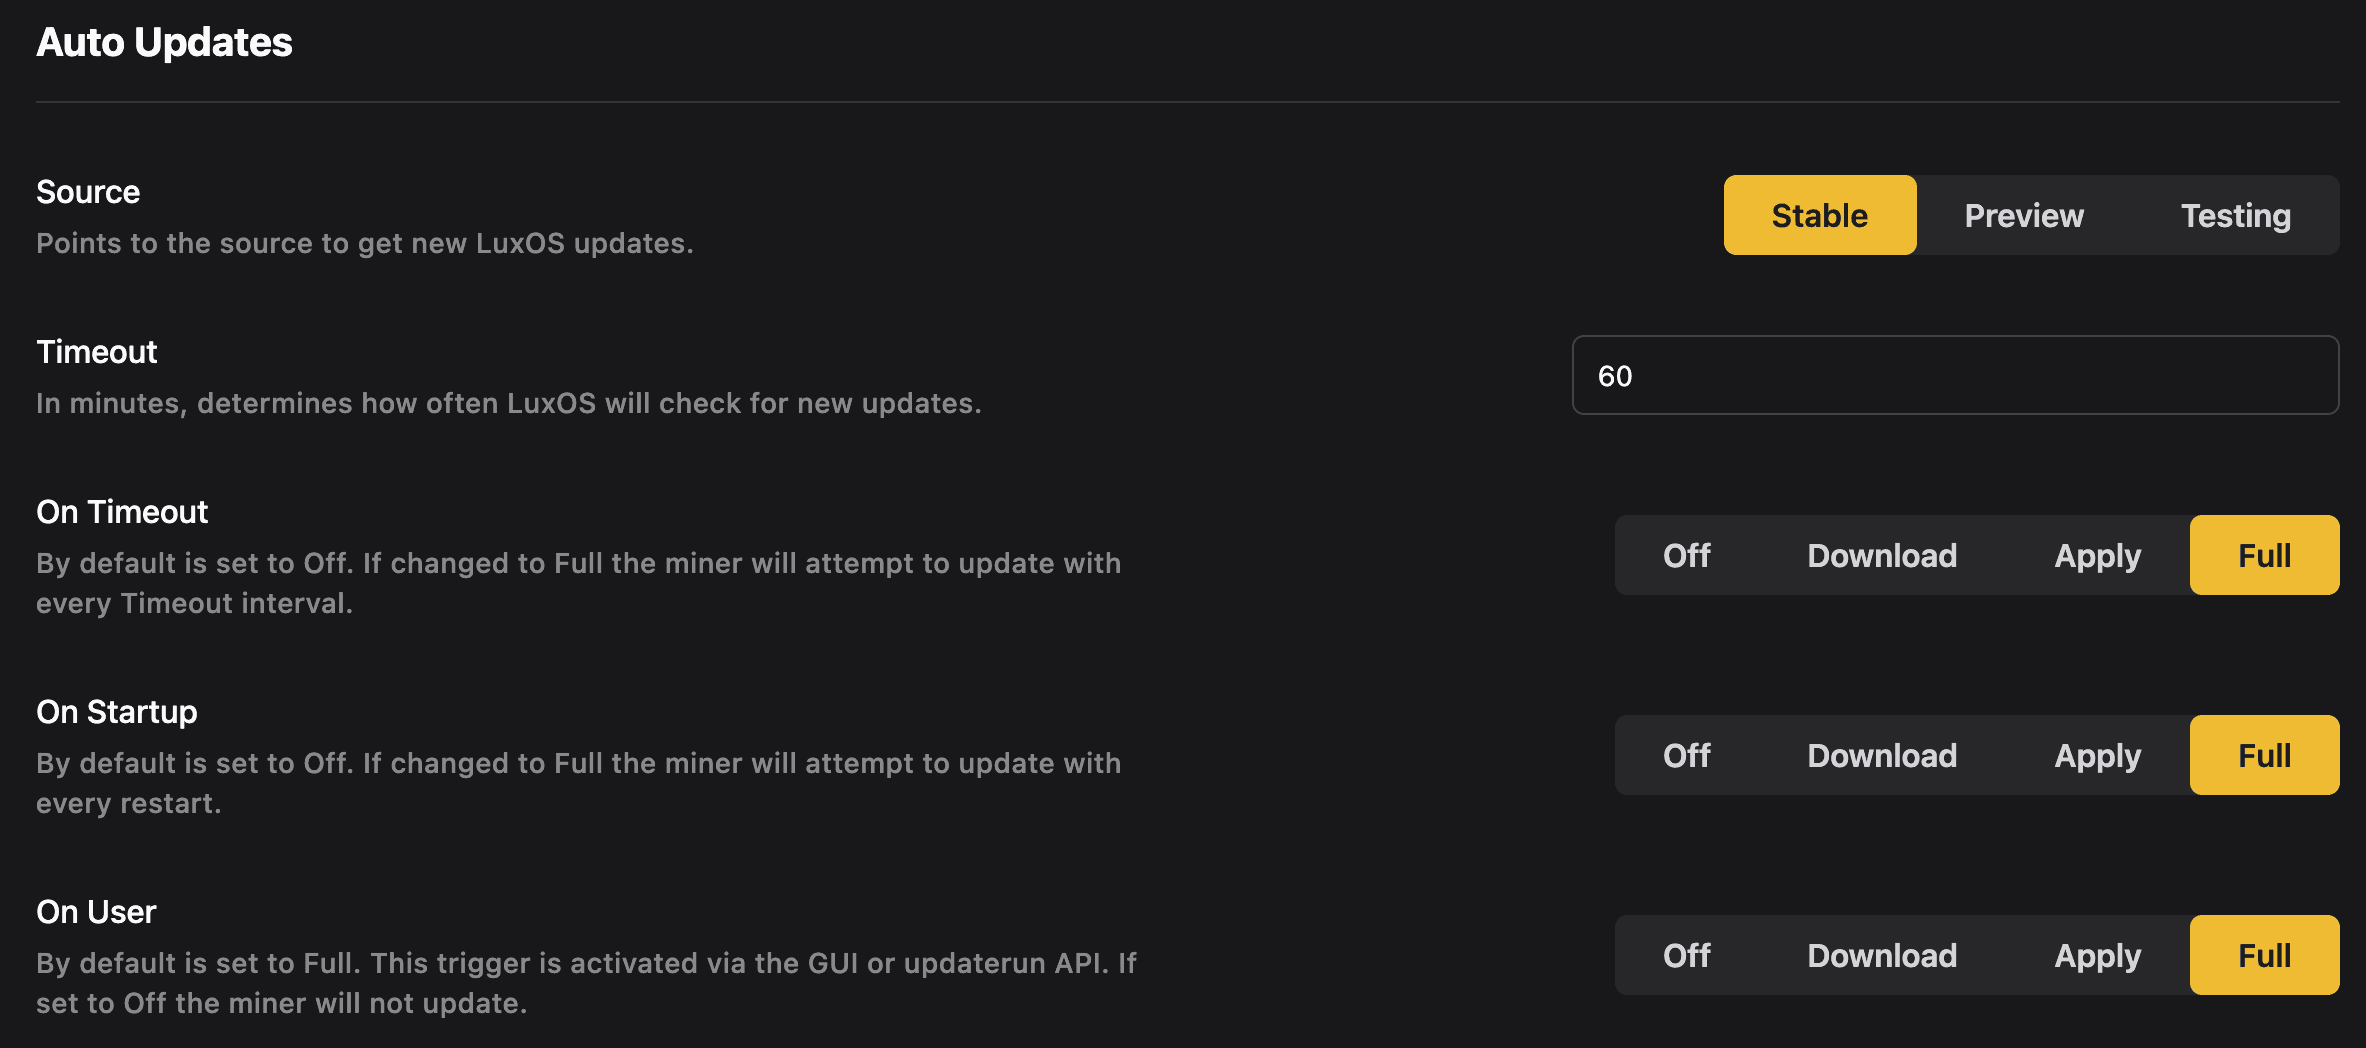2366x1048 pixels.
Task: Click the Timeout input showing 60
Action: tap(1955, 376)
